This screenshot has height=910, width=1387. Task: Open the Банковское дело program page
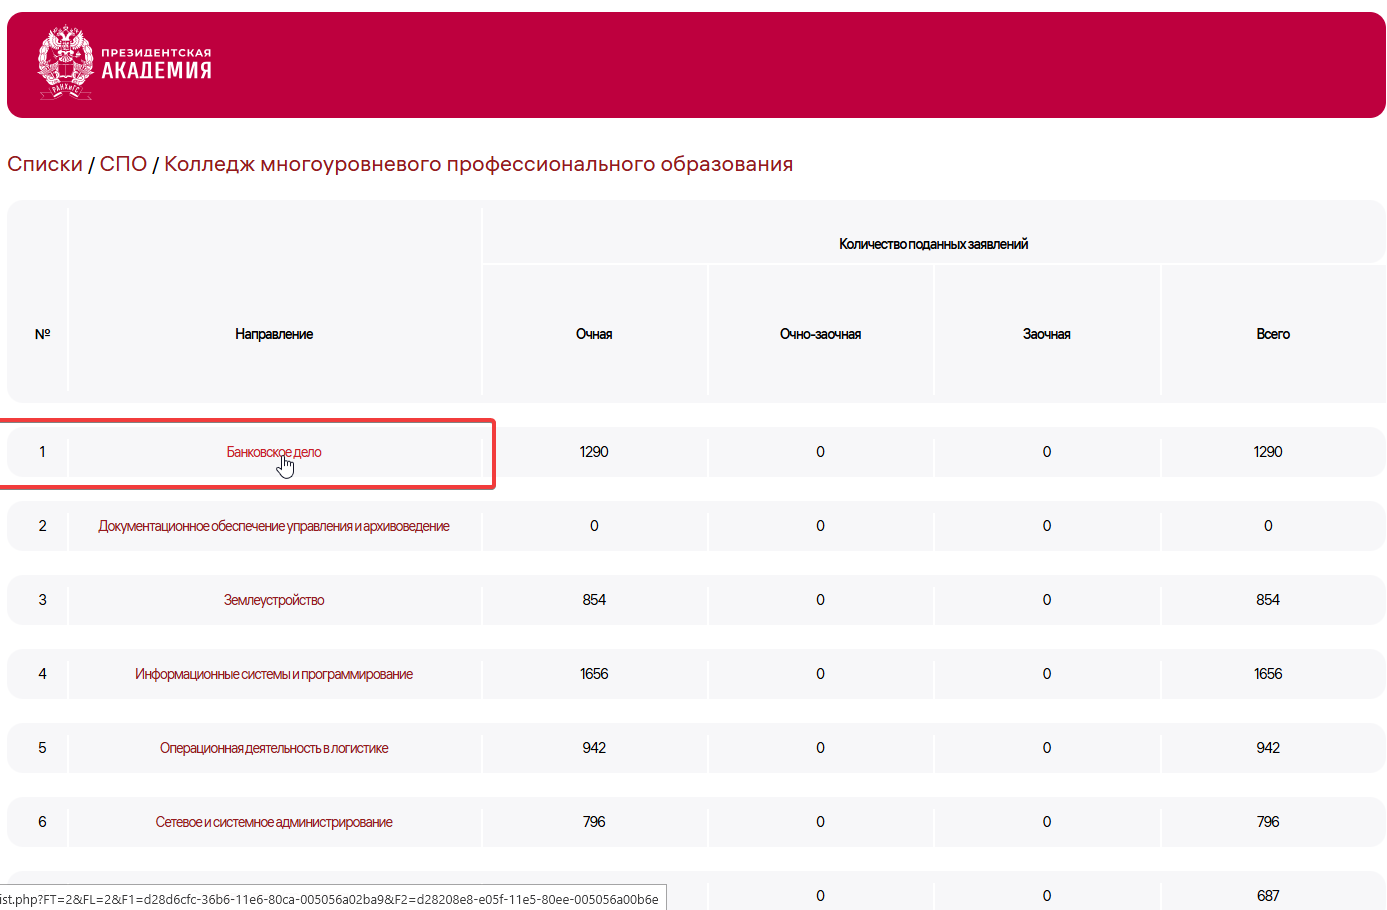(274, 451)
